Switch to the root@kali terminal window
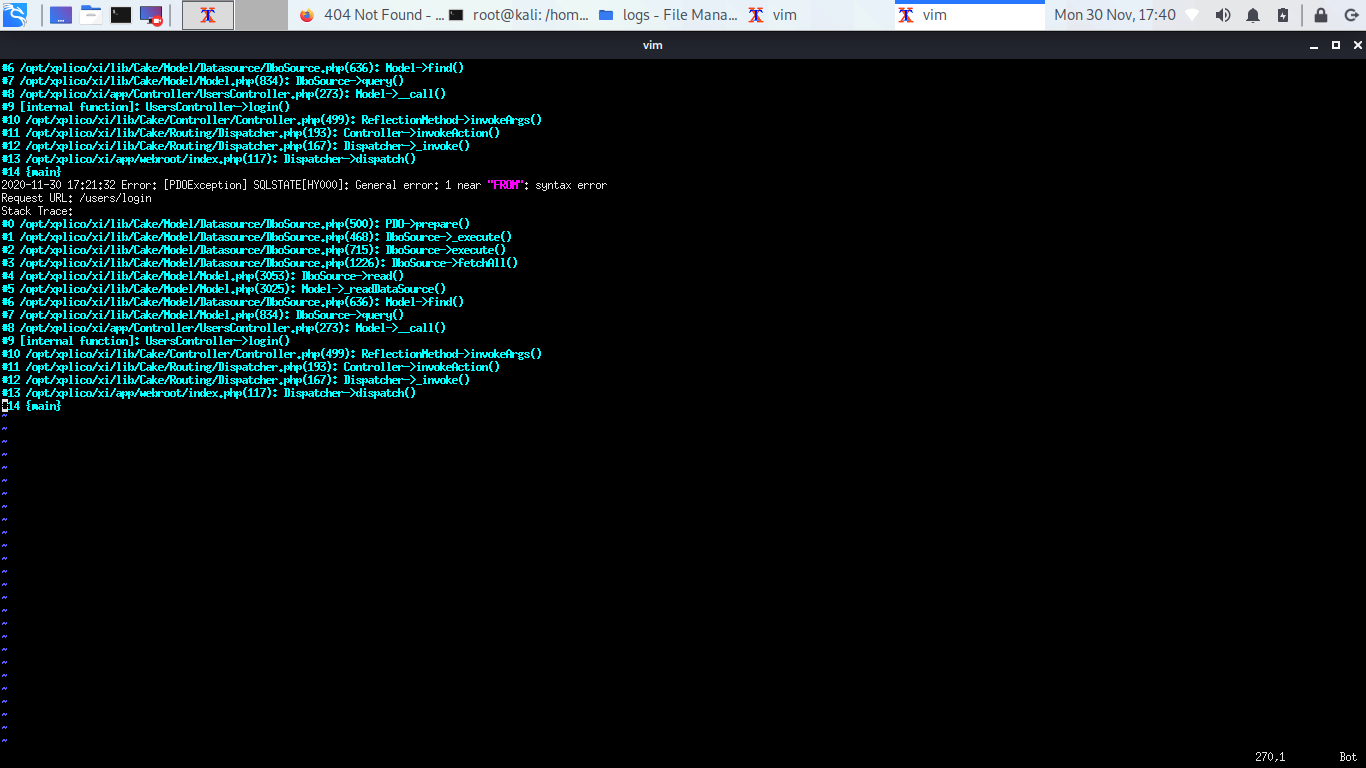The image size is (1366, 768). coord(516,15)
